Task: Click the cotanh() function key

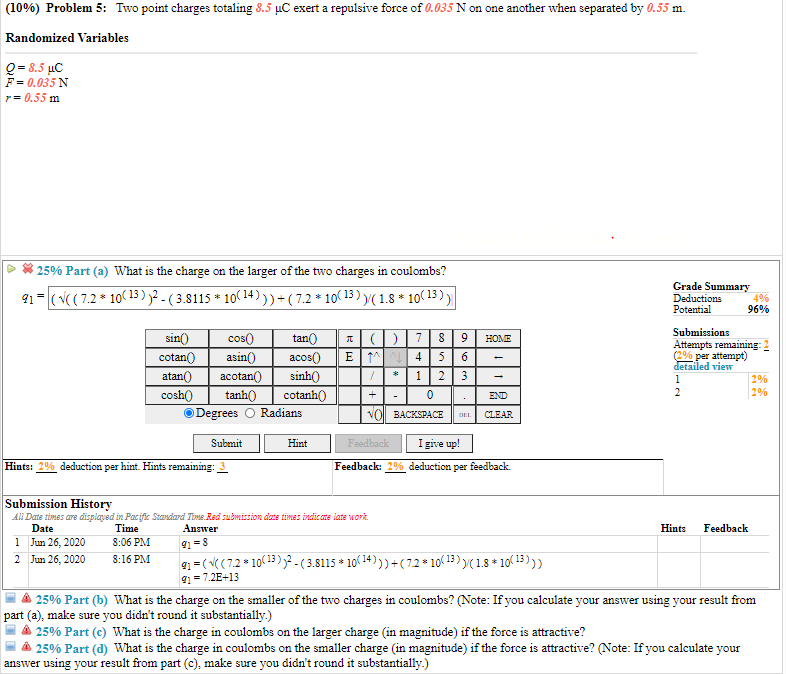Action: point(305,395)
